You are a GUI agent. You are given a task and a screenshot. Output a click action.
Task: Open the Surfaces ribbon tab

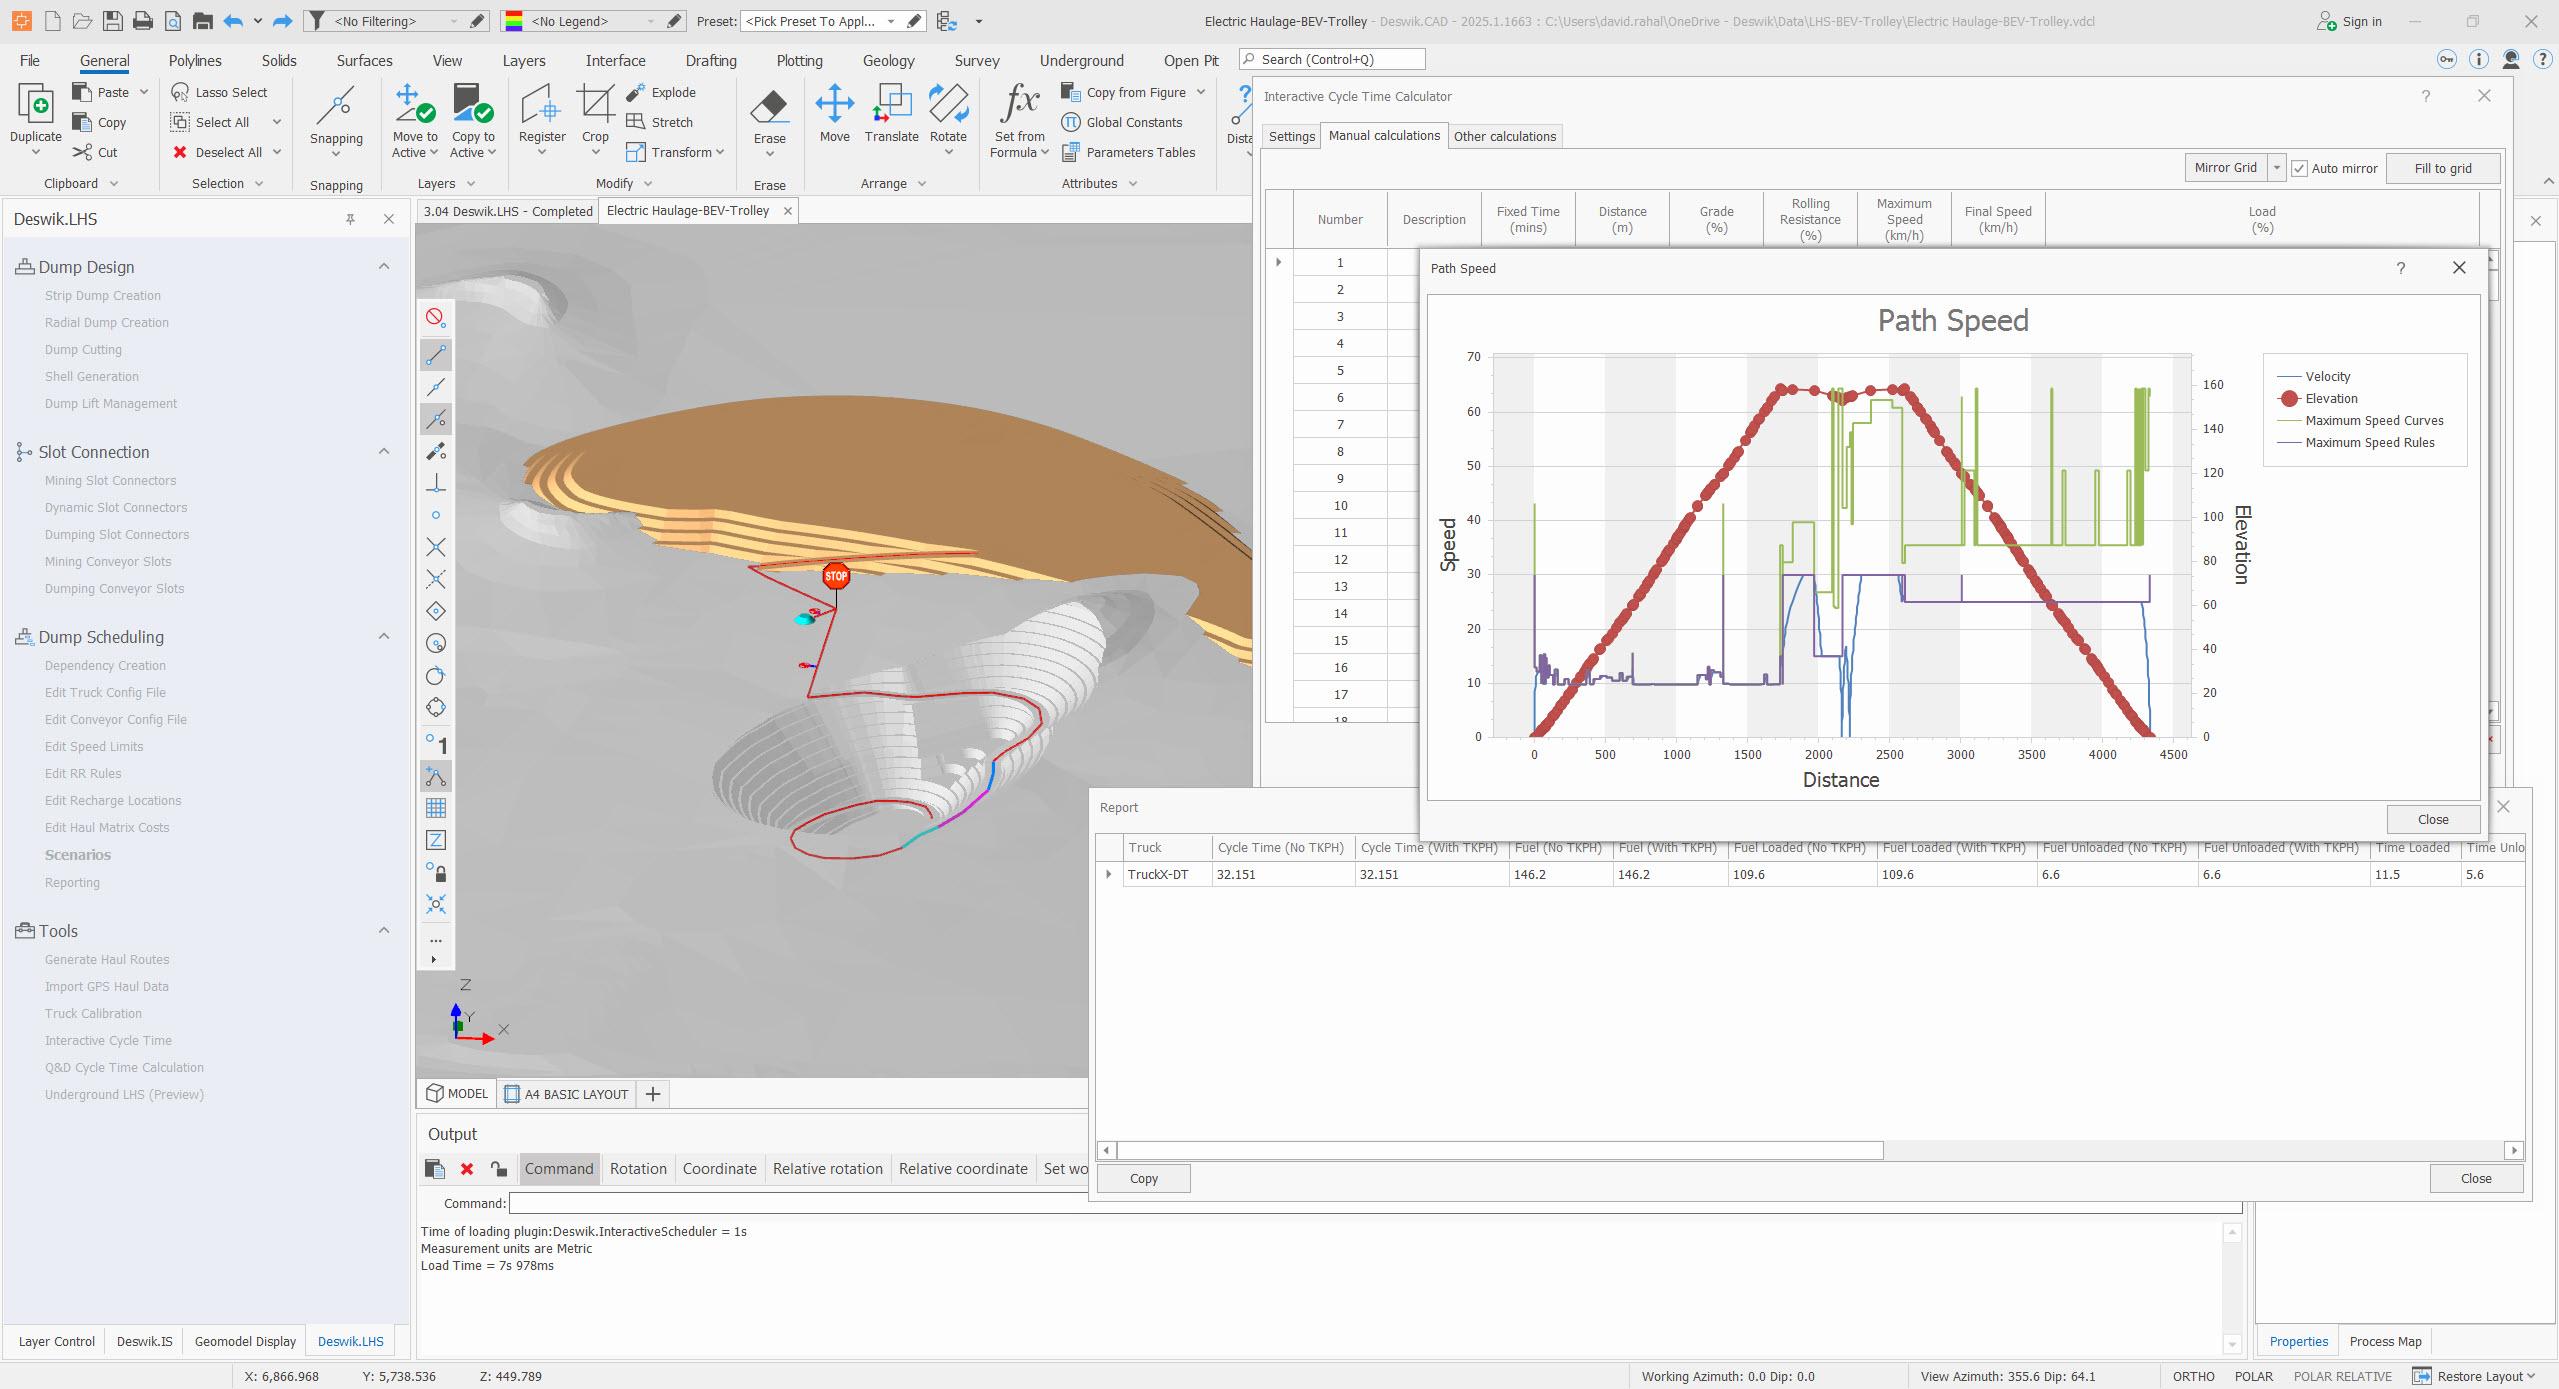(x=364, y=60)
